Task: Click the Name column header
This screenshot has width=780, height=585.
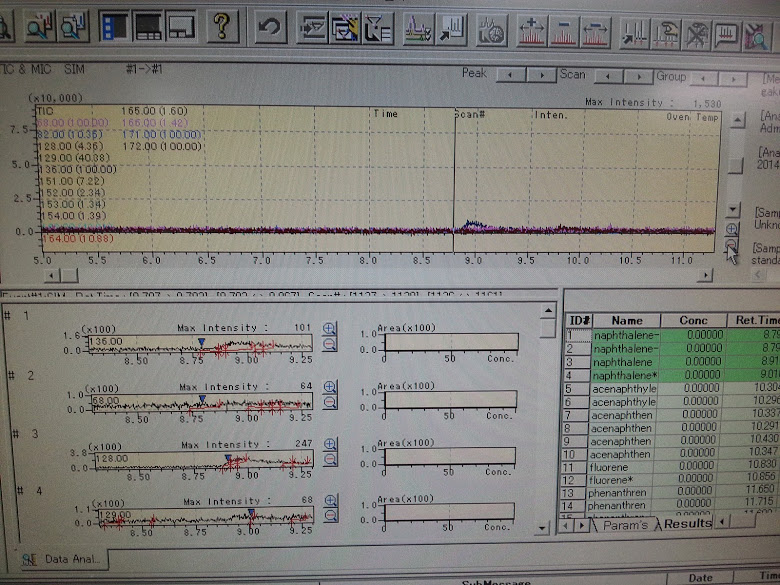Action: click(626, 321)
